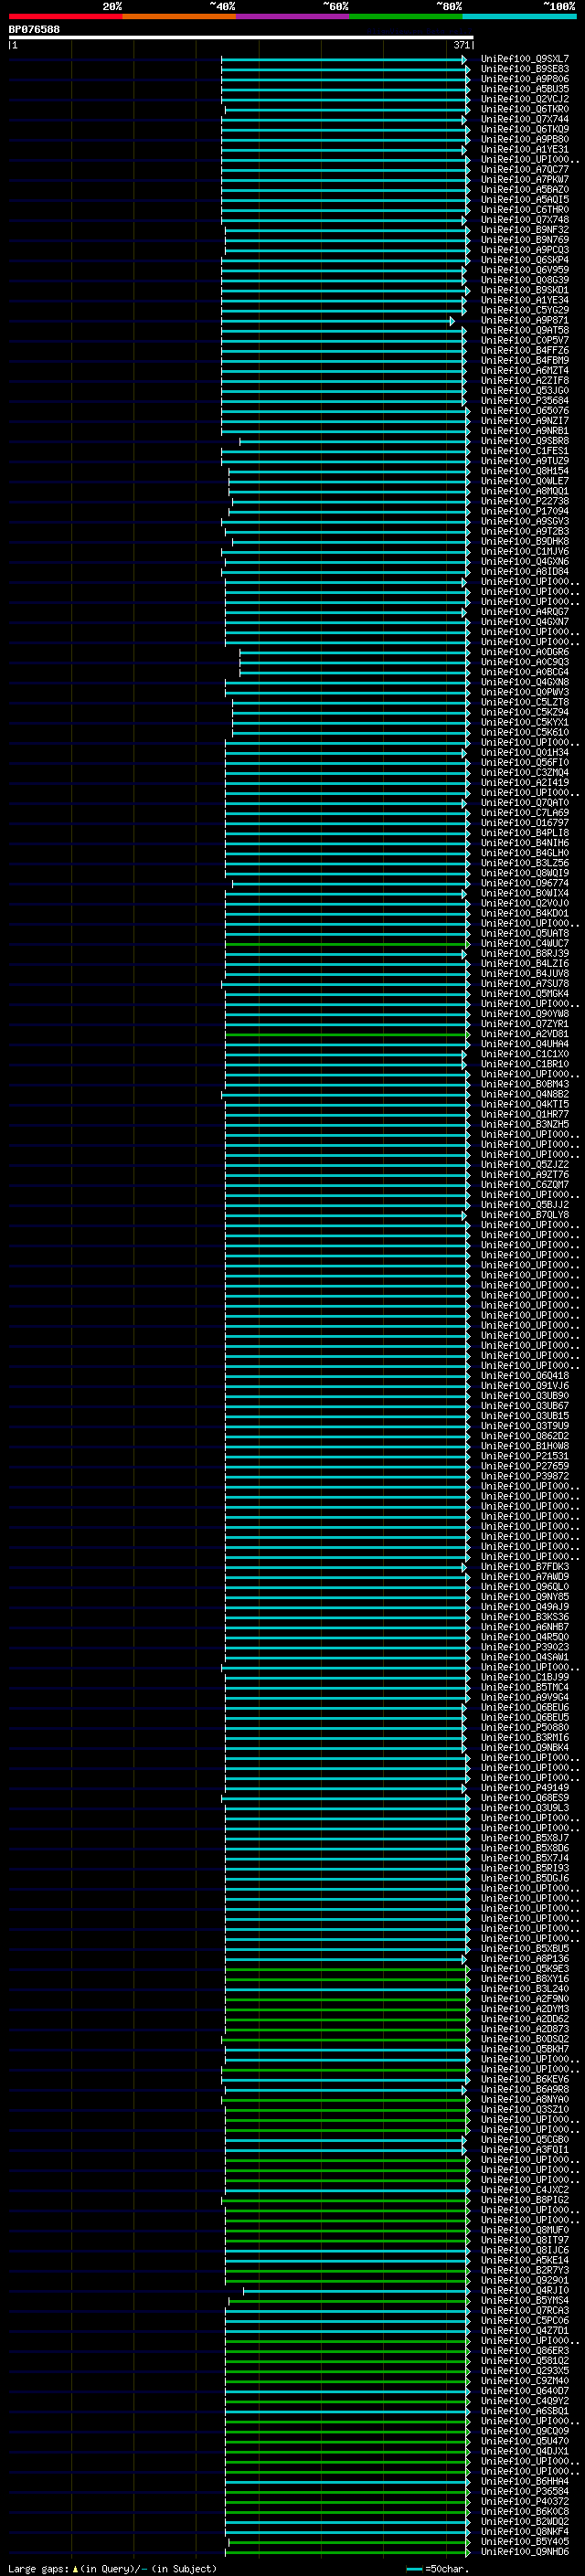Open hit UniRef100_B9SE83
The image size is (585, 2576).
click(x=524, y=69)
